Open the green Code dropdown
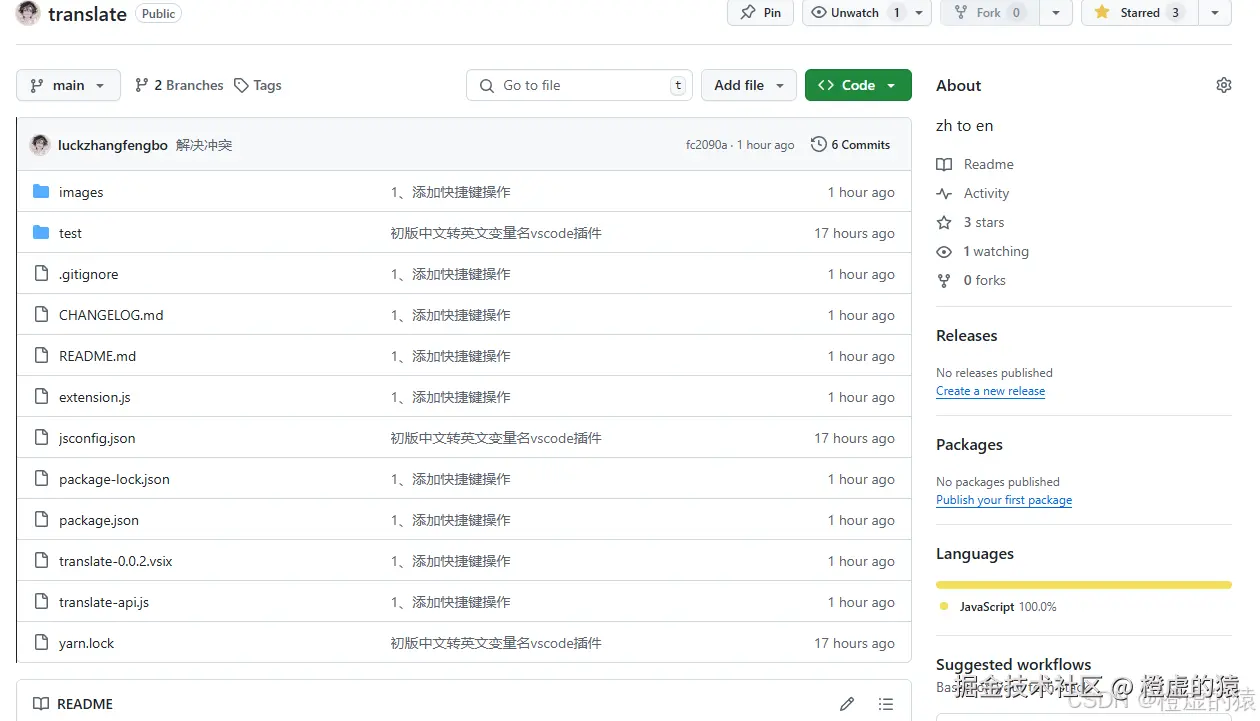1260x721 pixels. click(x=858, y=85)
